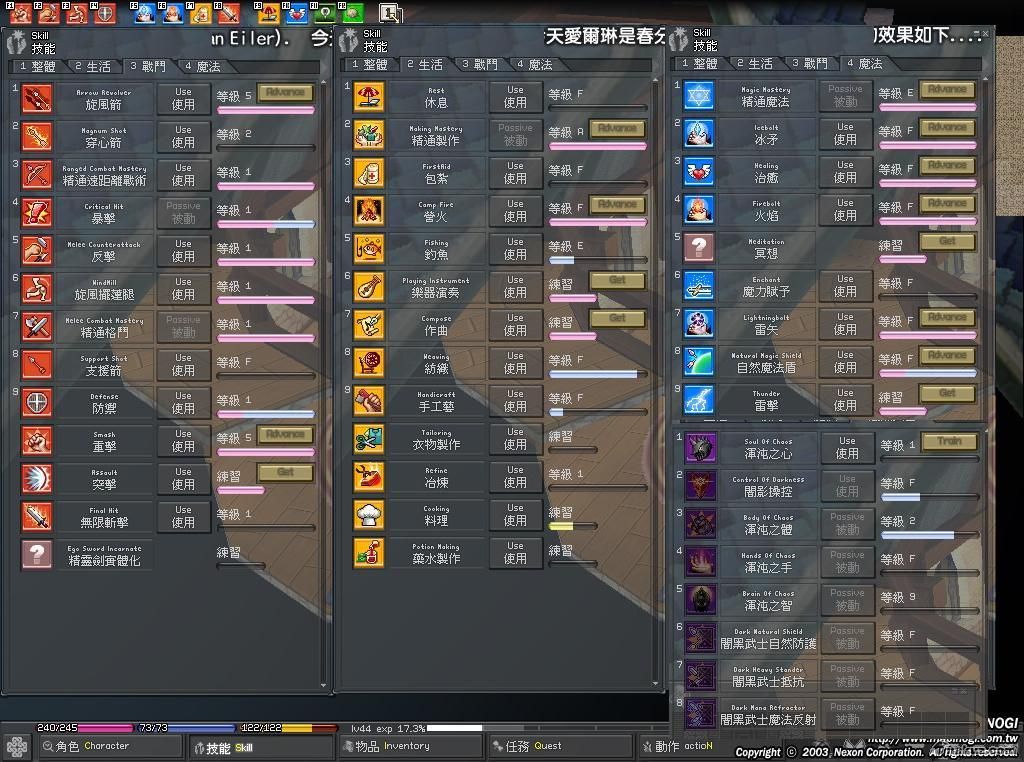
Task: Click the Camp Fire skill icon
Action: (369, 211)
